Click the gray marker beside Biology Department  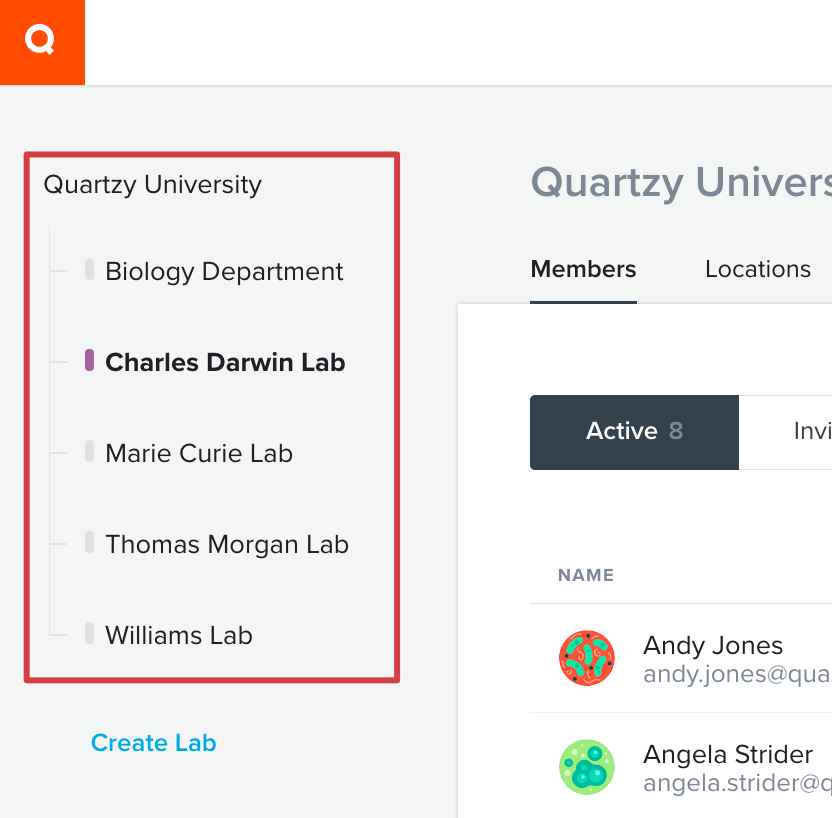[89, 269]
